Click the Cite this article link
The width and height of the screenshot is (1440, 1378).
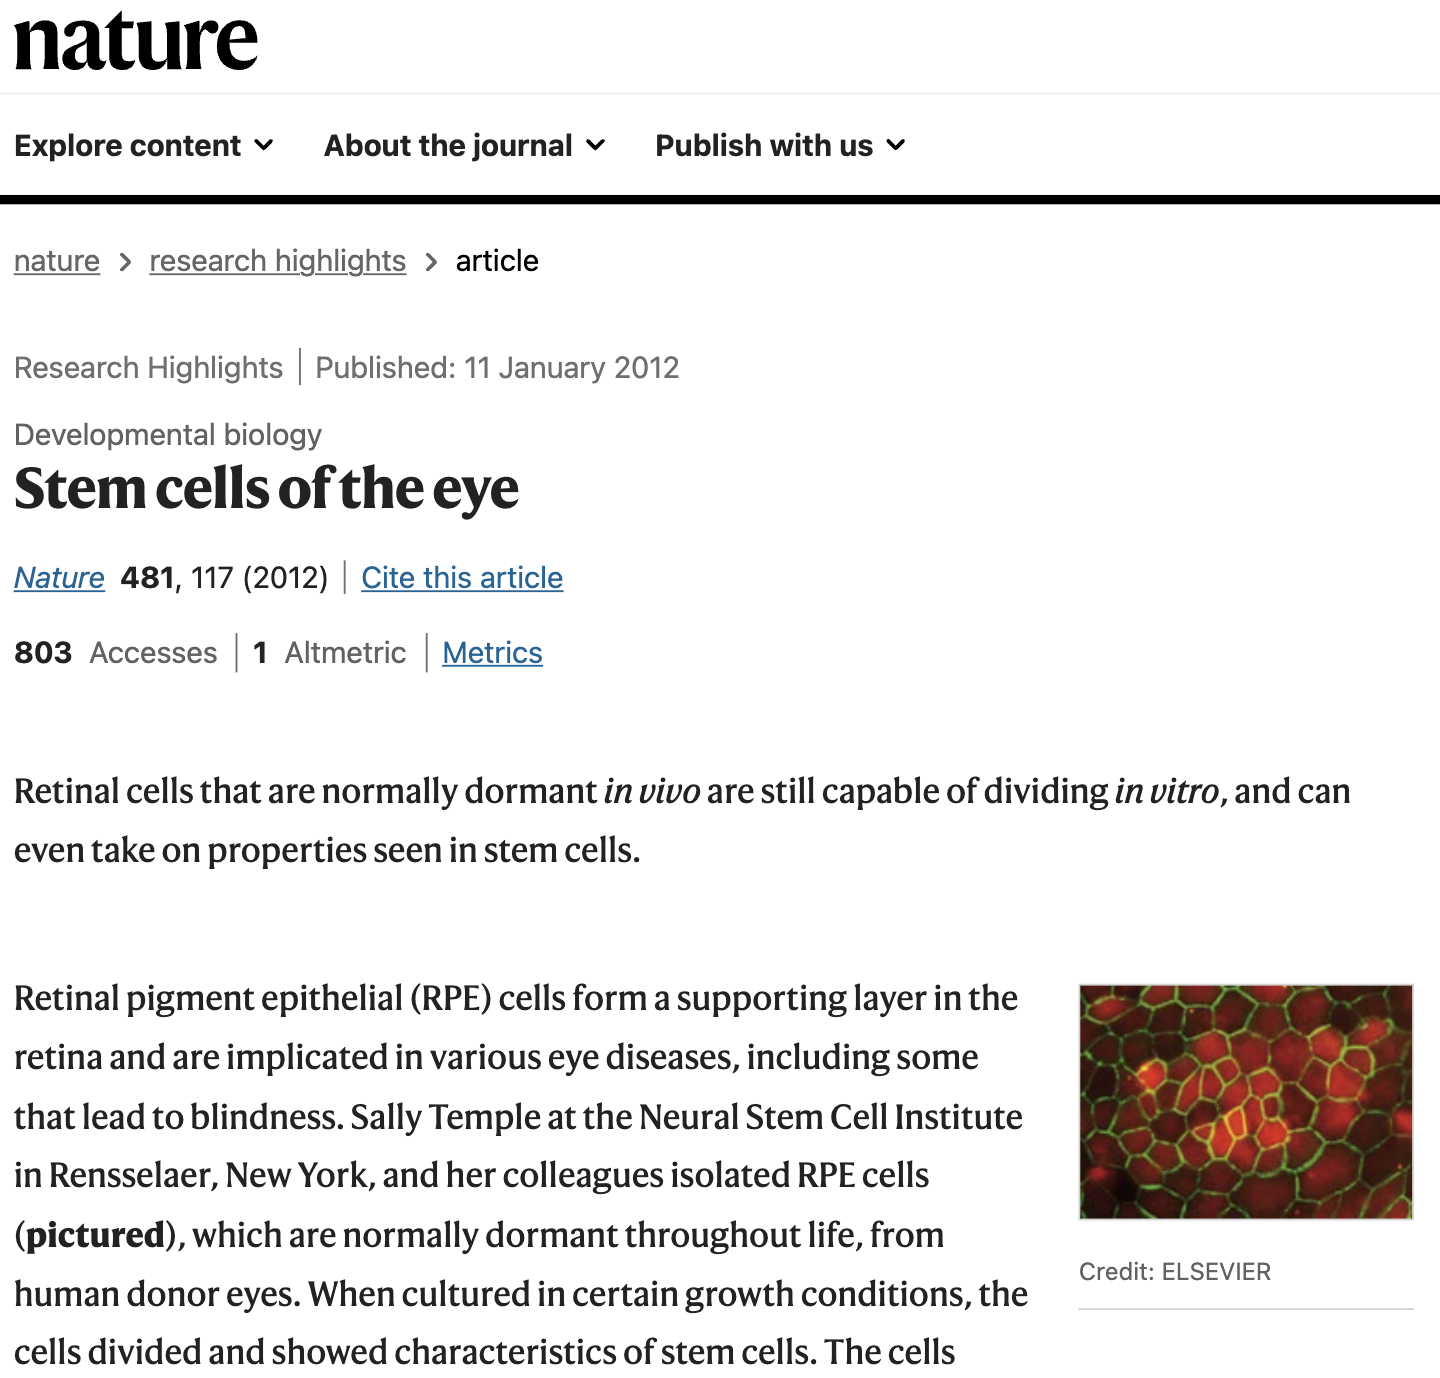tap(462, 578)
